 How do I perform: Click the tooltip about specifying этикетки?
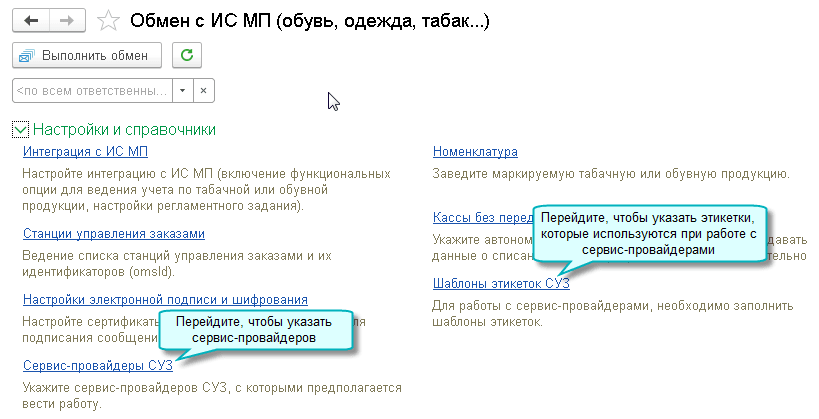click(647, 233)
